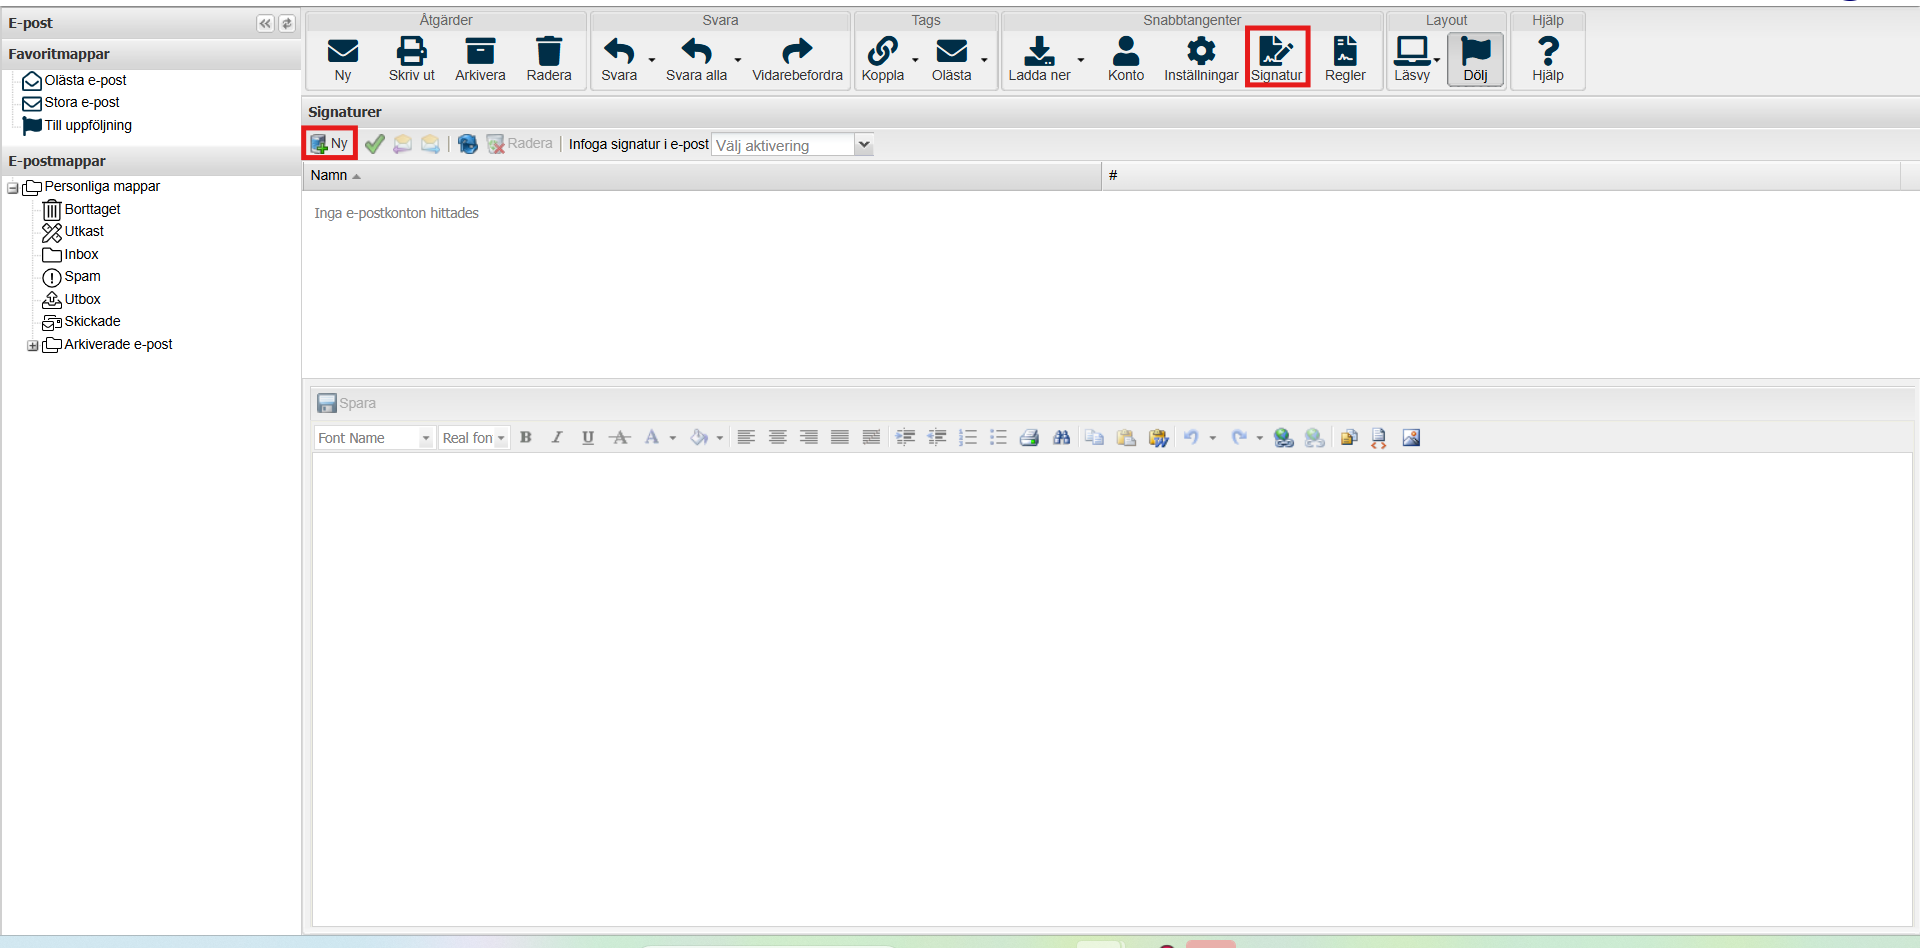Open the Koppla dropdown arrow
This screenshot has width=1920, height=948.
tap(915, 60)
